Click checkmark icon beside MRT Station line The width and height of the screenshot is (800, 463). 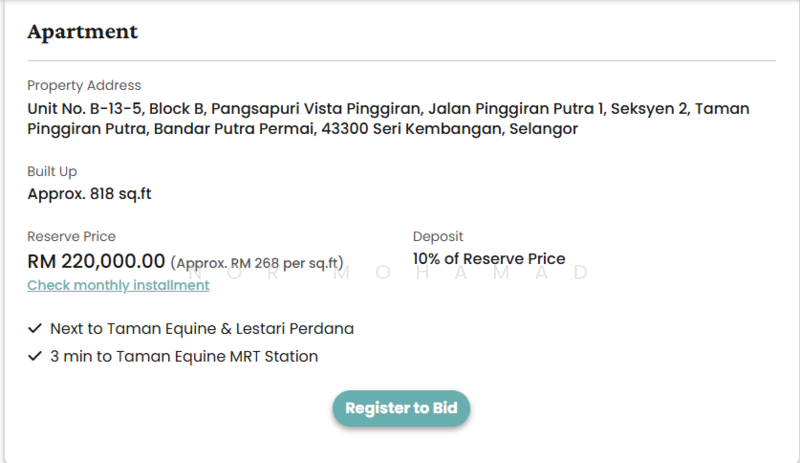click(x=35, y=356)
